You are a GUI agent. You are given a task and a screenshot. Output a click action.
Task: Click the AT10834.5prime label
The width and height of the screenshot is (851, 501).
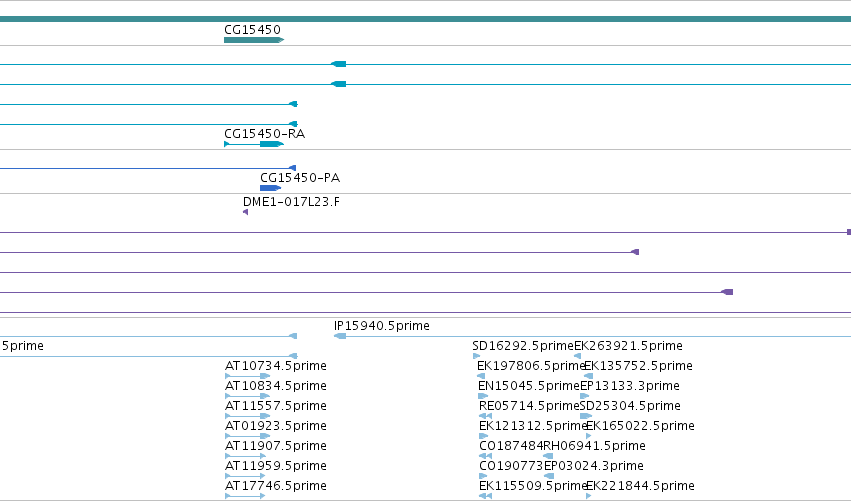coord(276,386)
